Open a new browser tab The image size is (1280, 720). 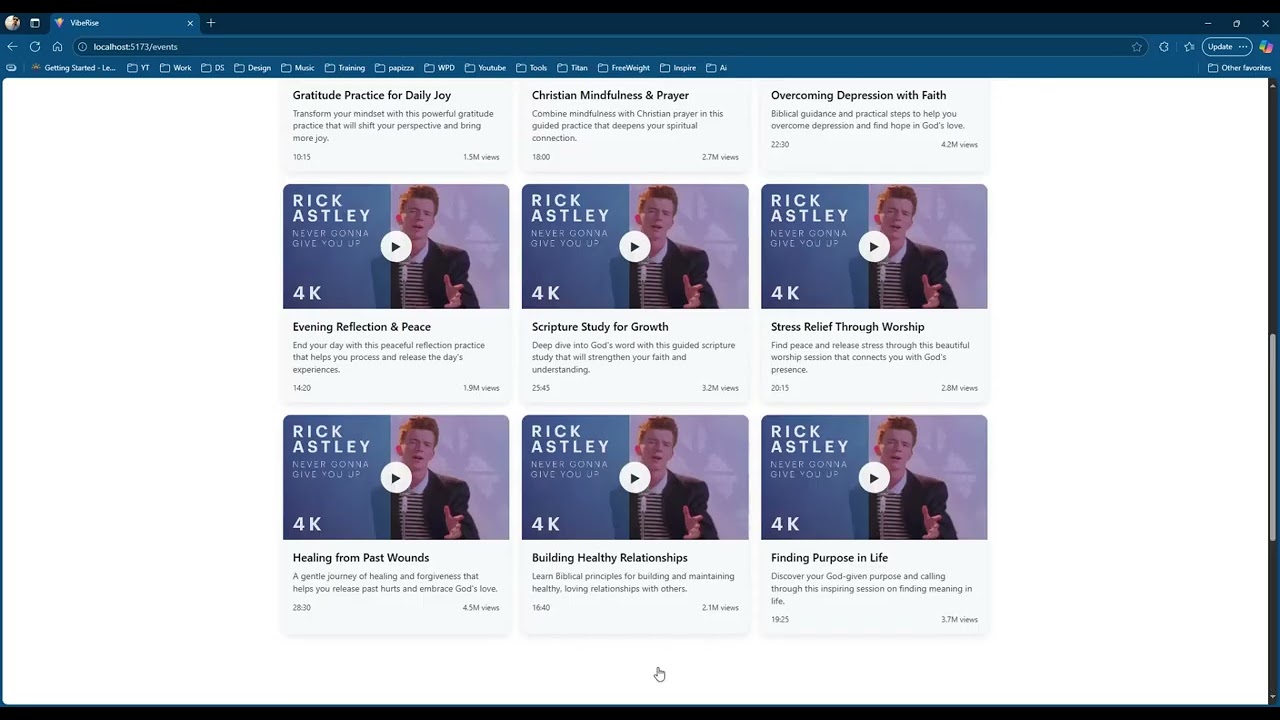[211, 23]
